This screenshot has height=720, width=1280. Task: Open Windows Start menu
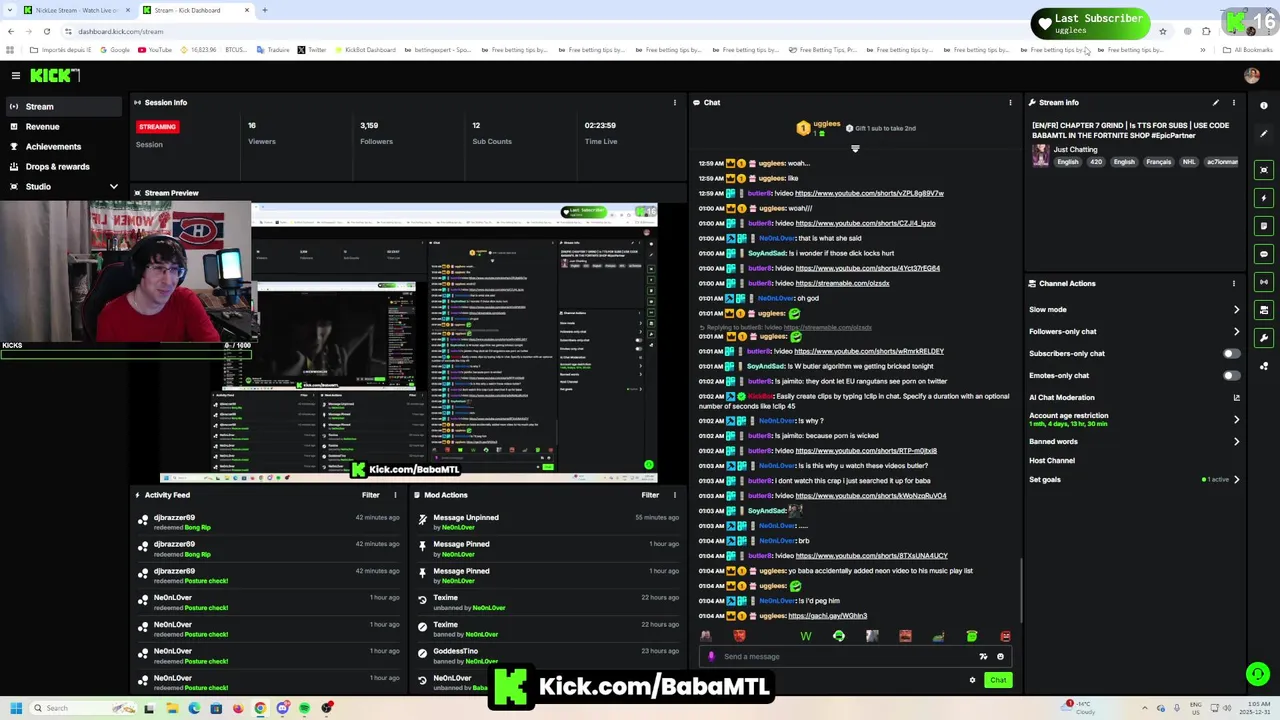point(16,708)
